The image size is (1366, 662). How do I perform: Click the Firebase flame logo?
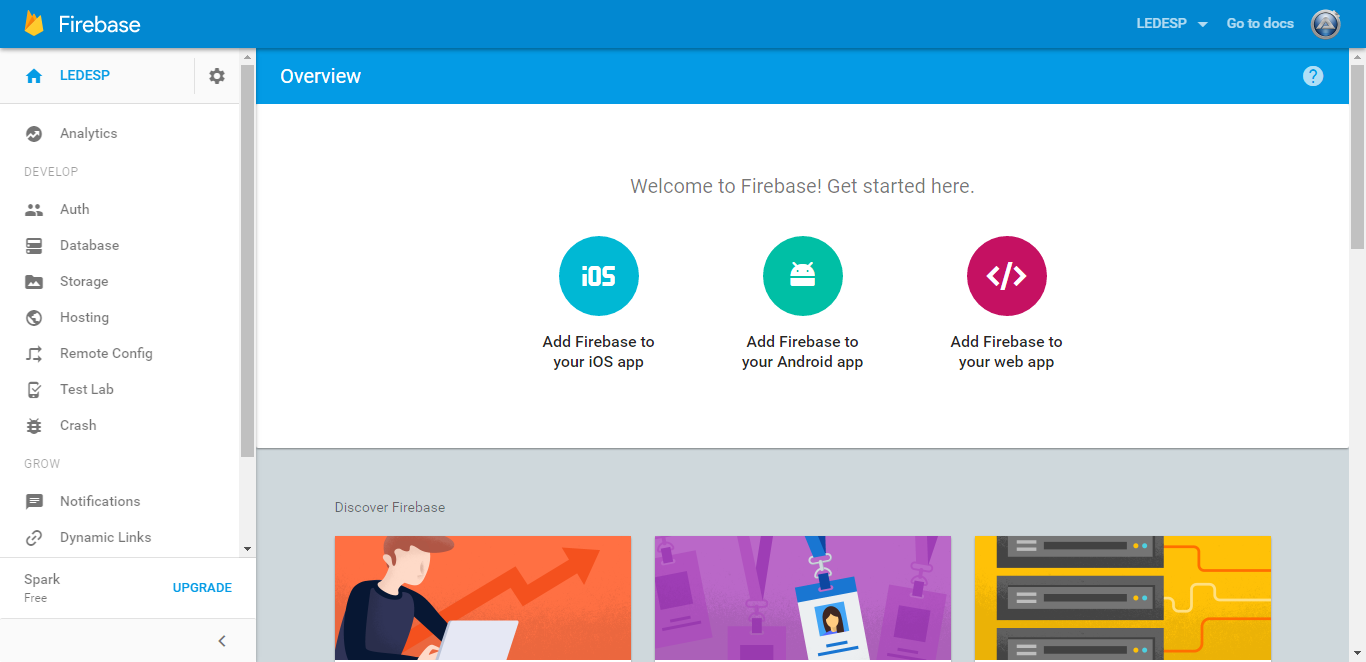(34, 24)
